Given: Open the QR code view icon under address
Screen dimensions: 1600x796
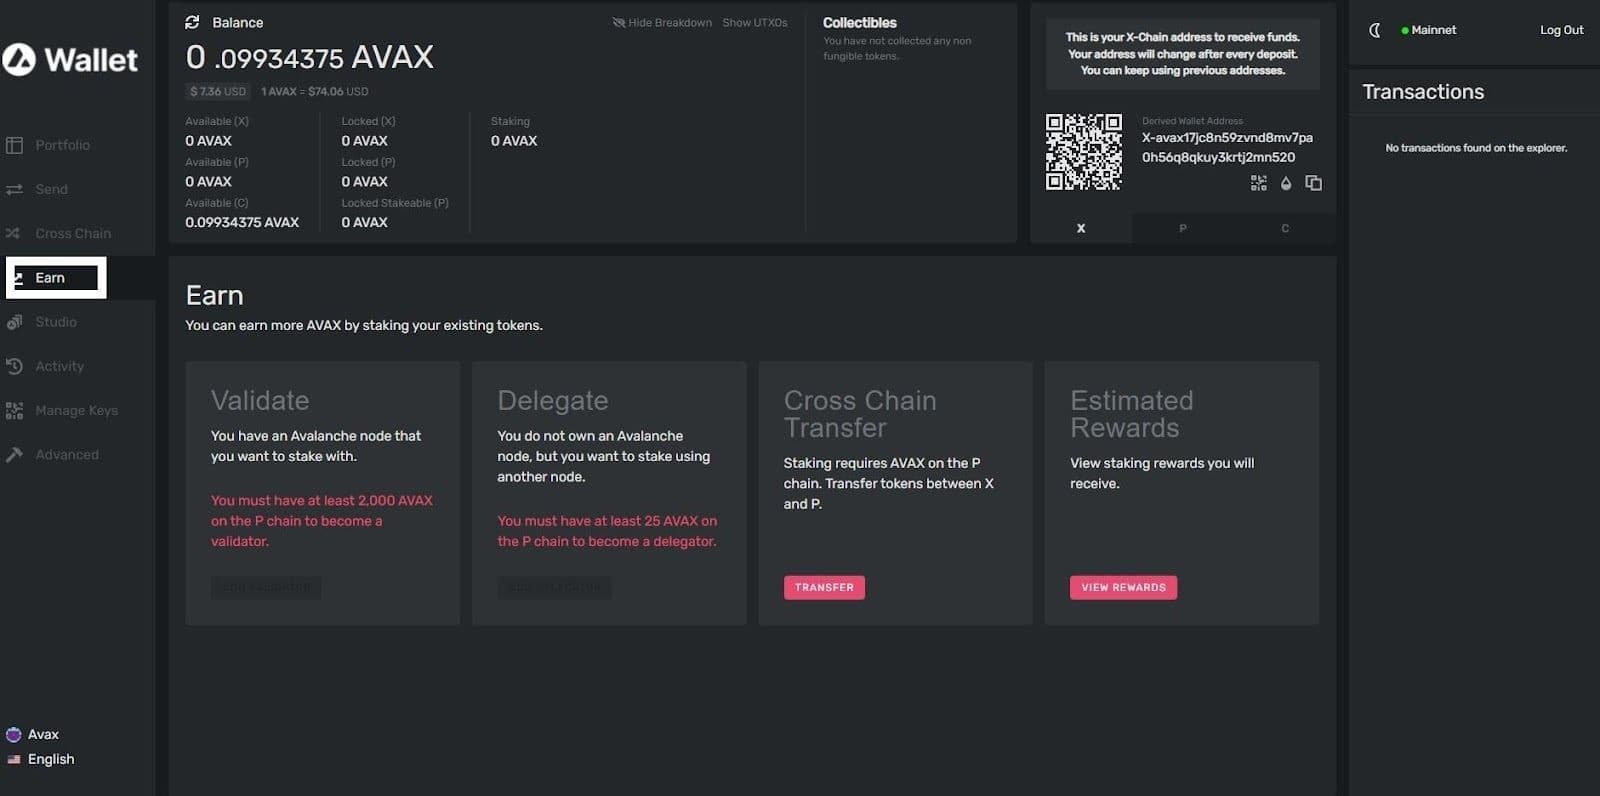Looking at the screenshot, I should click(1258, 183).
